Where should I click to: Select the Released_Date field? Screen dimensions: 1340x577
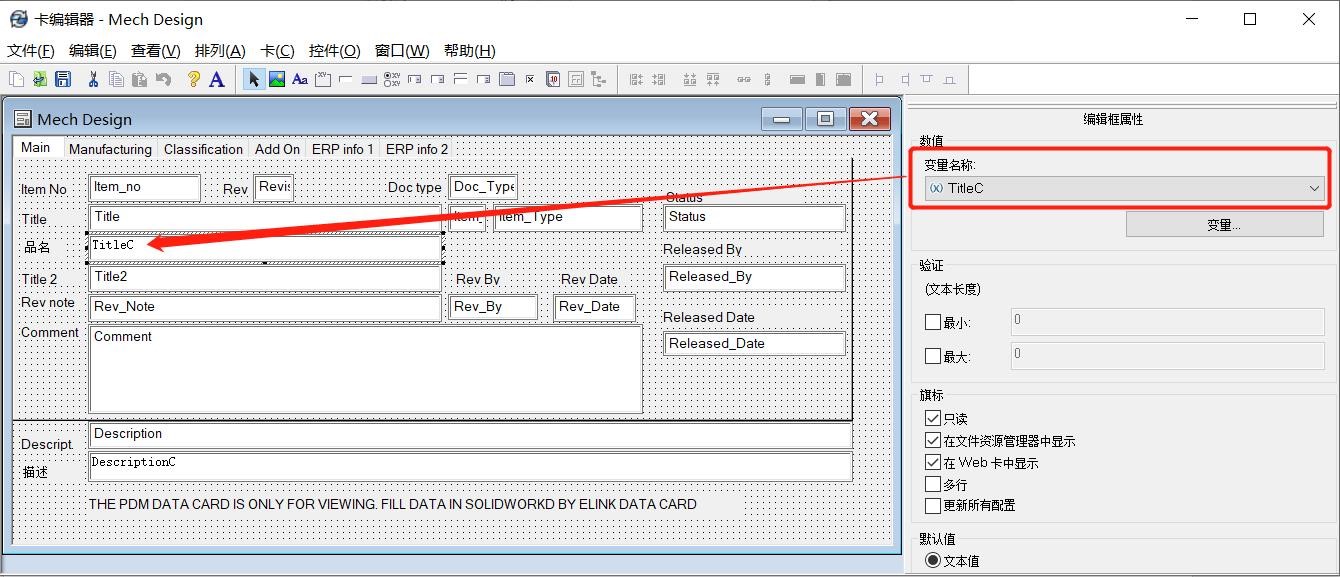coord(755,343)
